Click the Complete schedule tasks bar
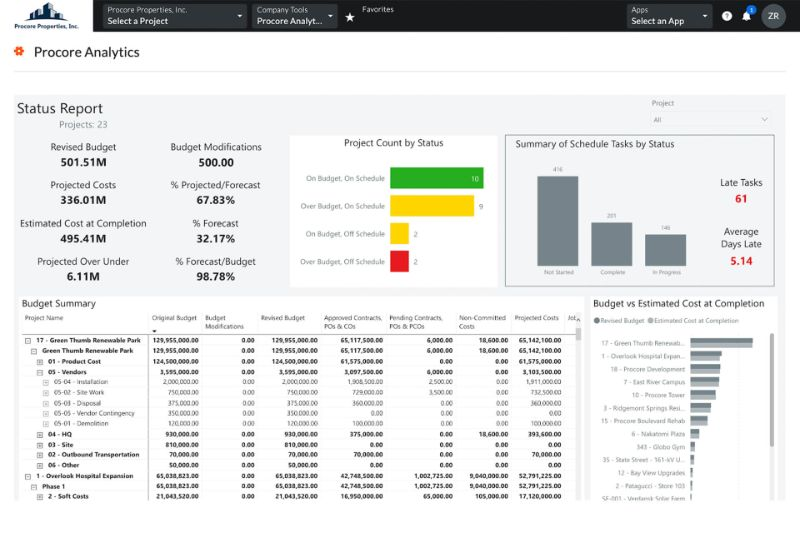This screenshot has height=533, width=800. click(x=612, y=244)
